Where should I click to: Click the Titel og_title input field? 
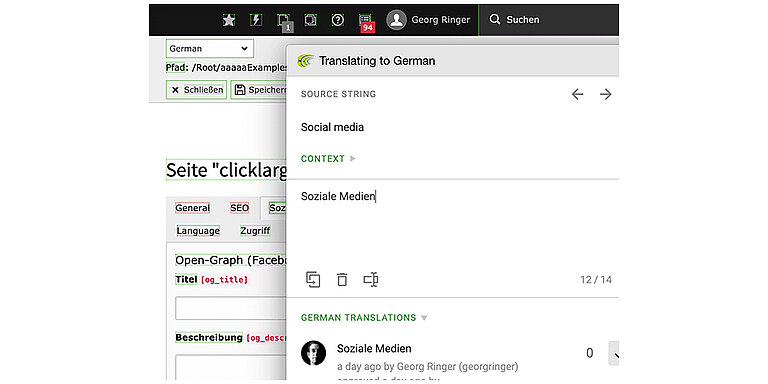tap(231, 308)
